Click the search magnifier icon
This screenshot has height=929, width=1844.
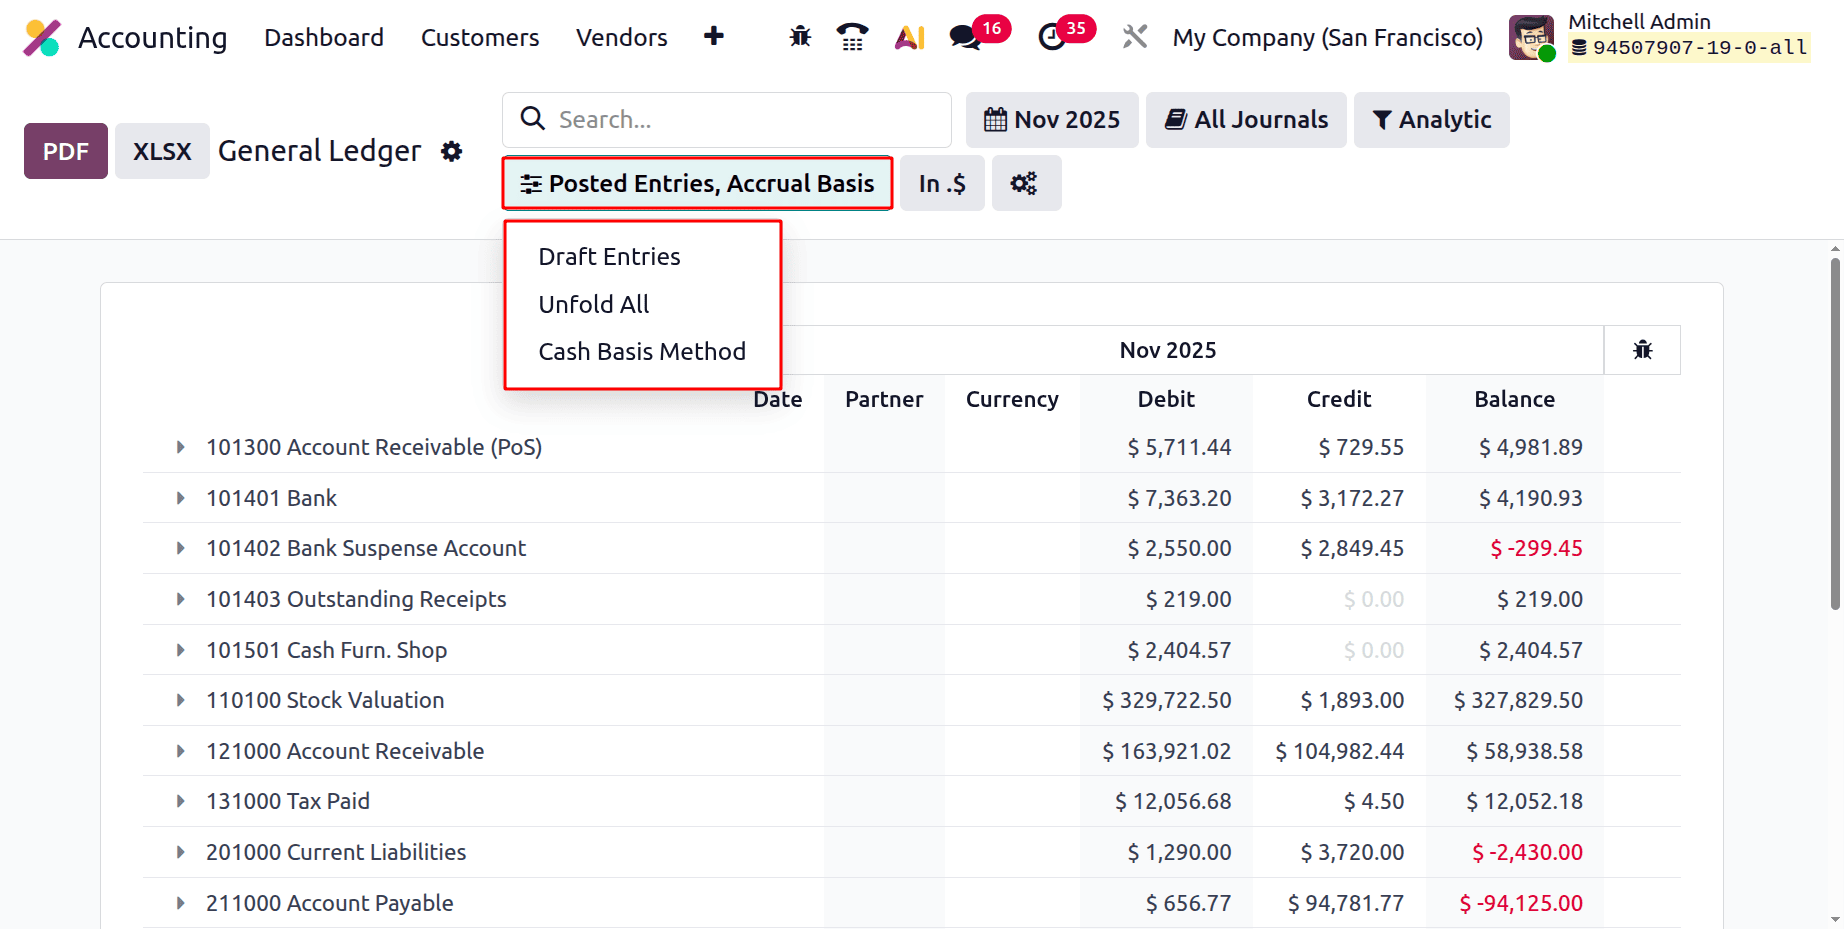(533, 119)
